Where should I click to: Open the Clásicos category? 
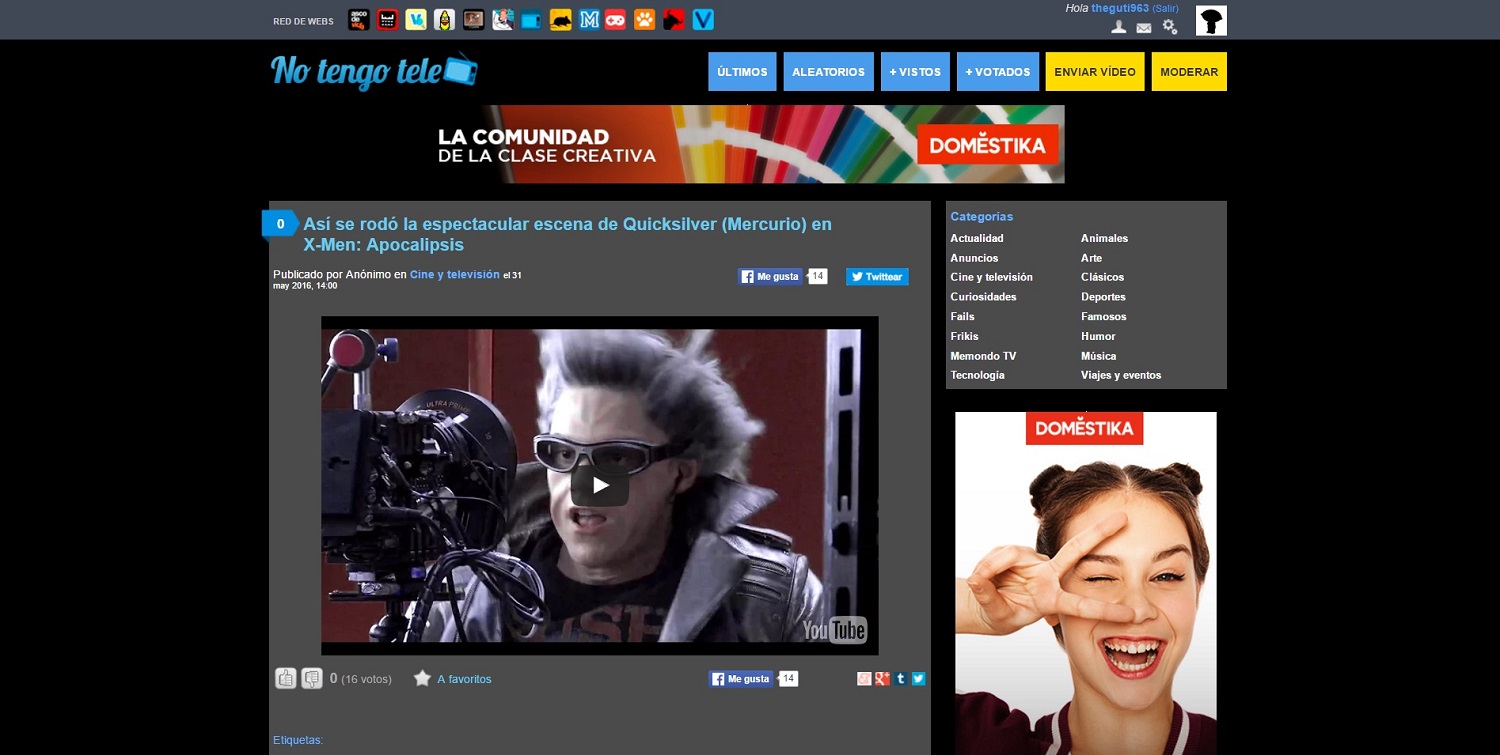pyautogui.click(x=1102, y=277)
